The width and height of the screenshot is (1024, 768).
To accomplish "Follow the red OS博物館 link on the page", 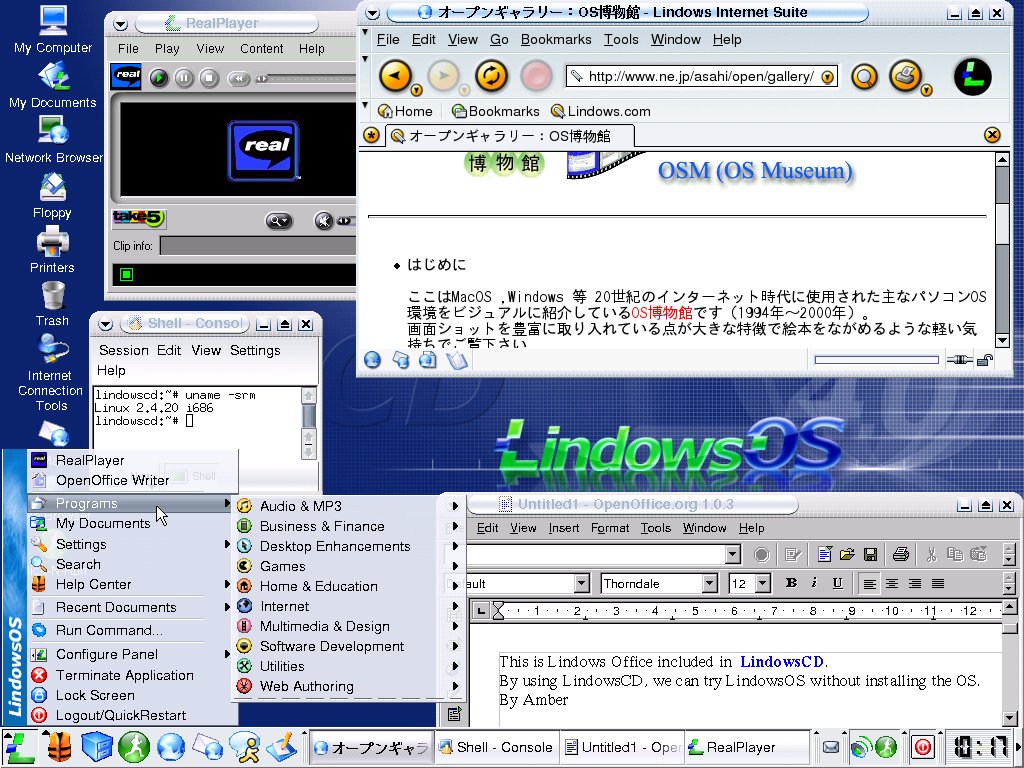I will click(x=662, y=312).
